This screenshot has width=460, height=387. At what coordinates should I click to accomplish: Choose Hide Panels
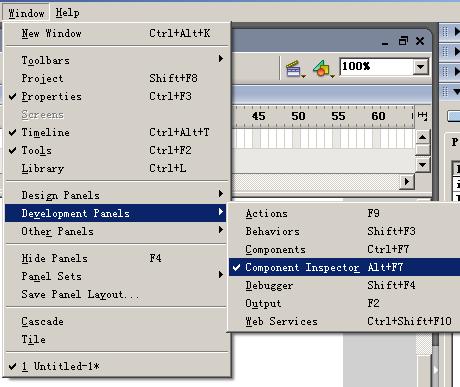click(117, 258)
